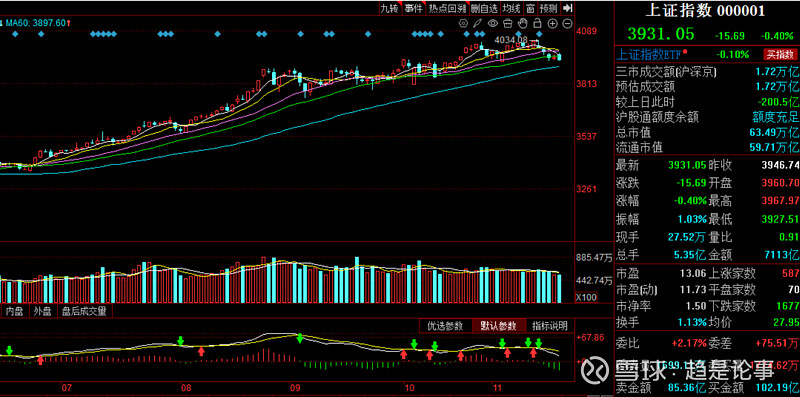Click the 振幅 value 1.03%
800x397 pixels.
pyautogui.click(x=692, y=219)
